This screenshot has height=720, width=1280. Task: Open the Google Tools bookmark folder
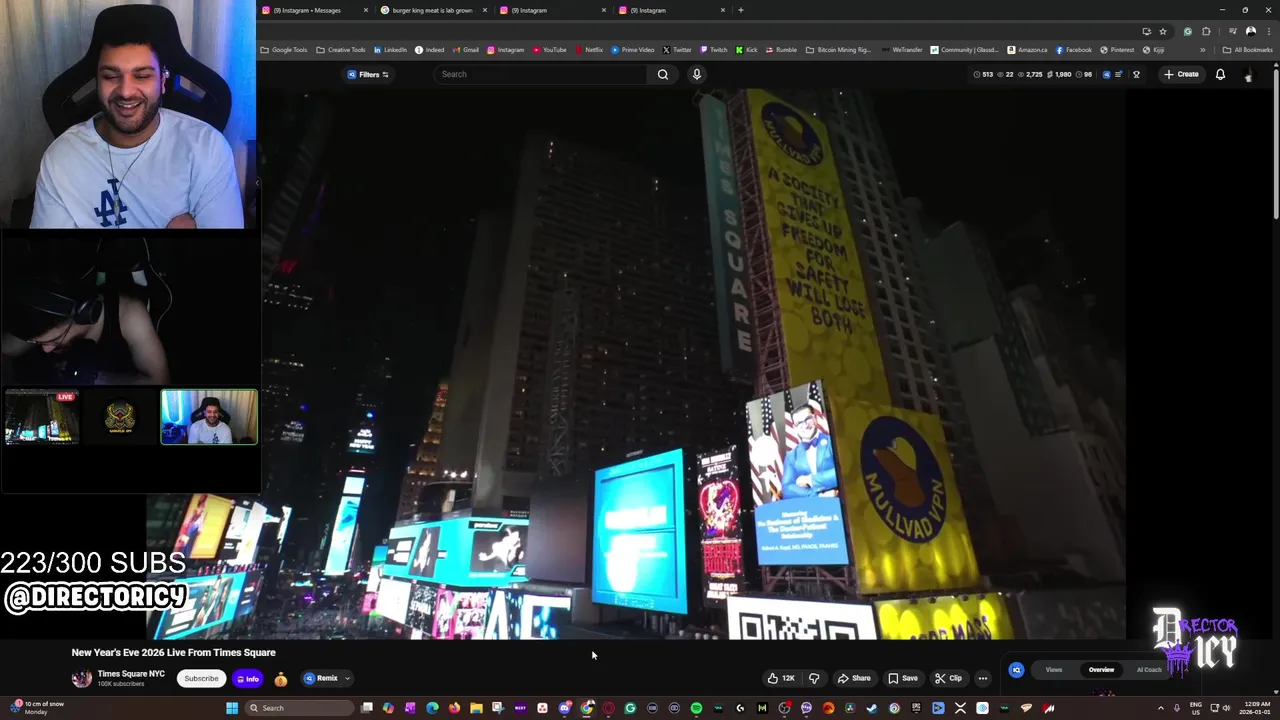(284, 50)
